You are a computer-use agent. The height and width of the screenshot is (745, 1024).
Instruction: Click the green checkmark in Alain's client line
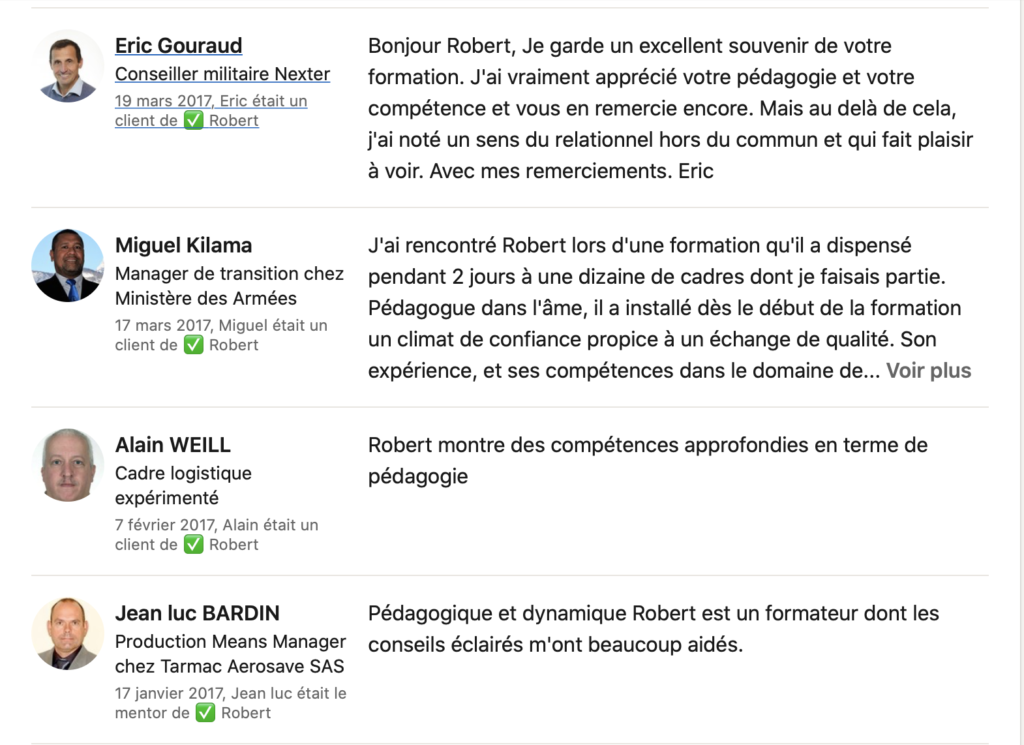click(x=194, y=545)
